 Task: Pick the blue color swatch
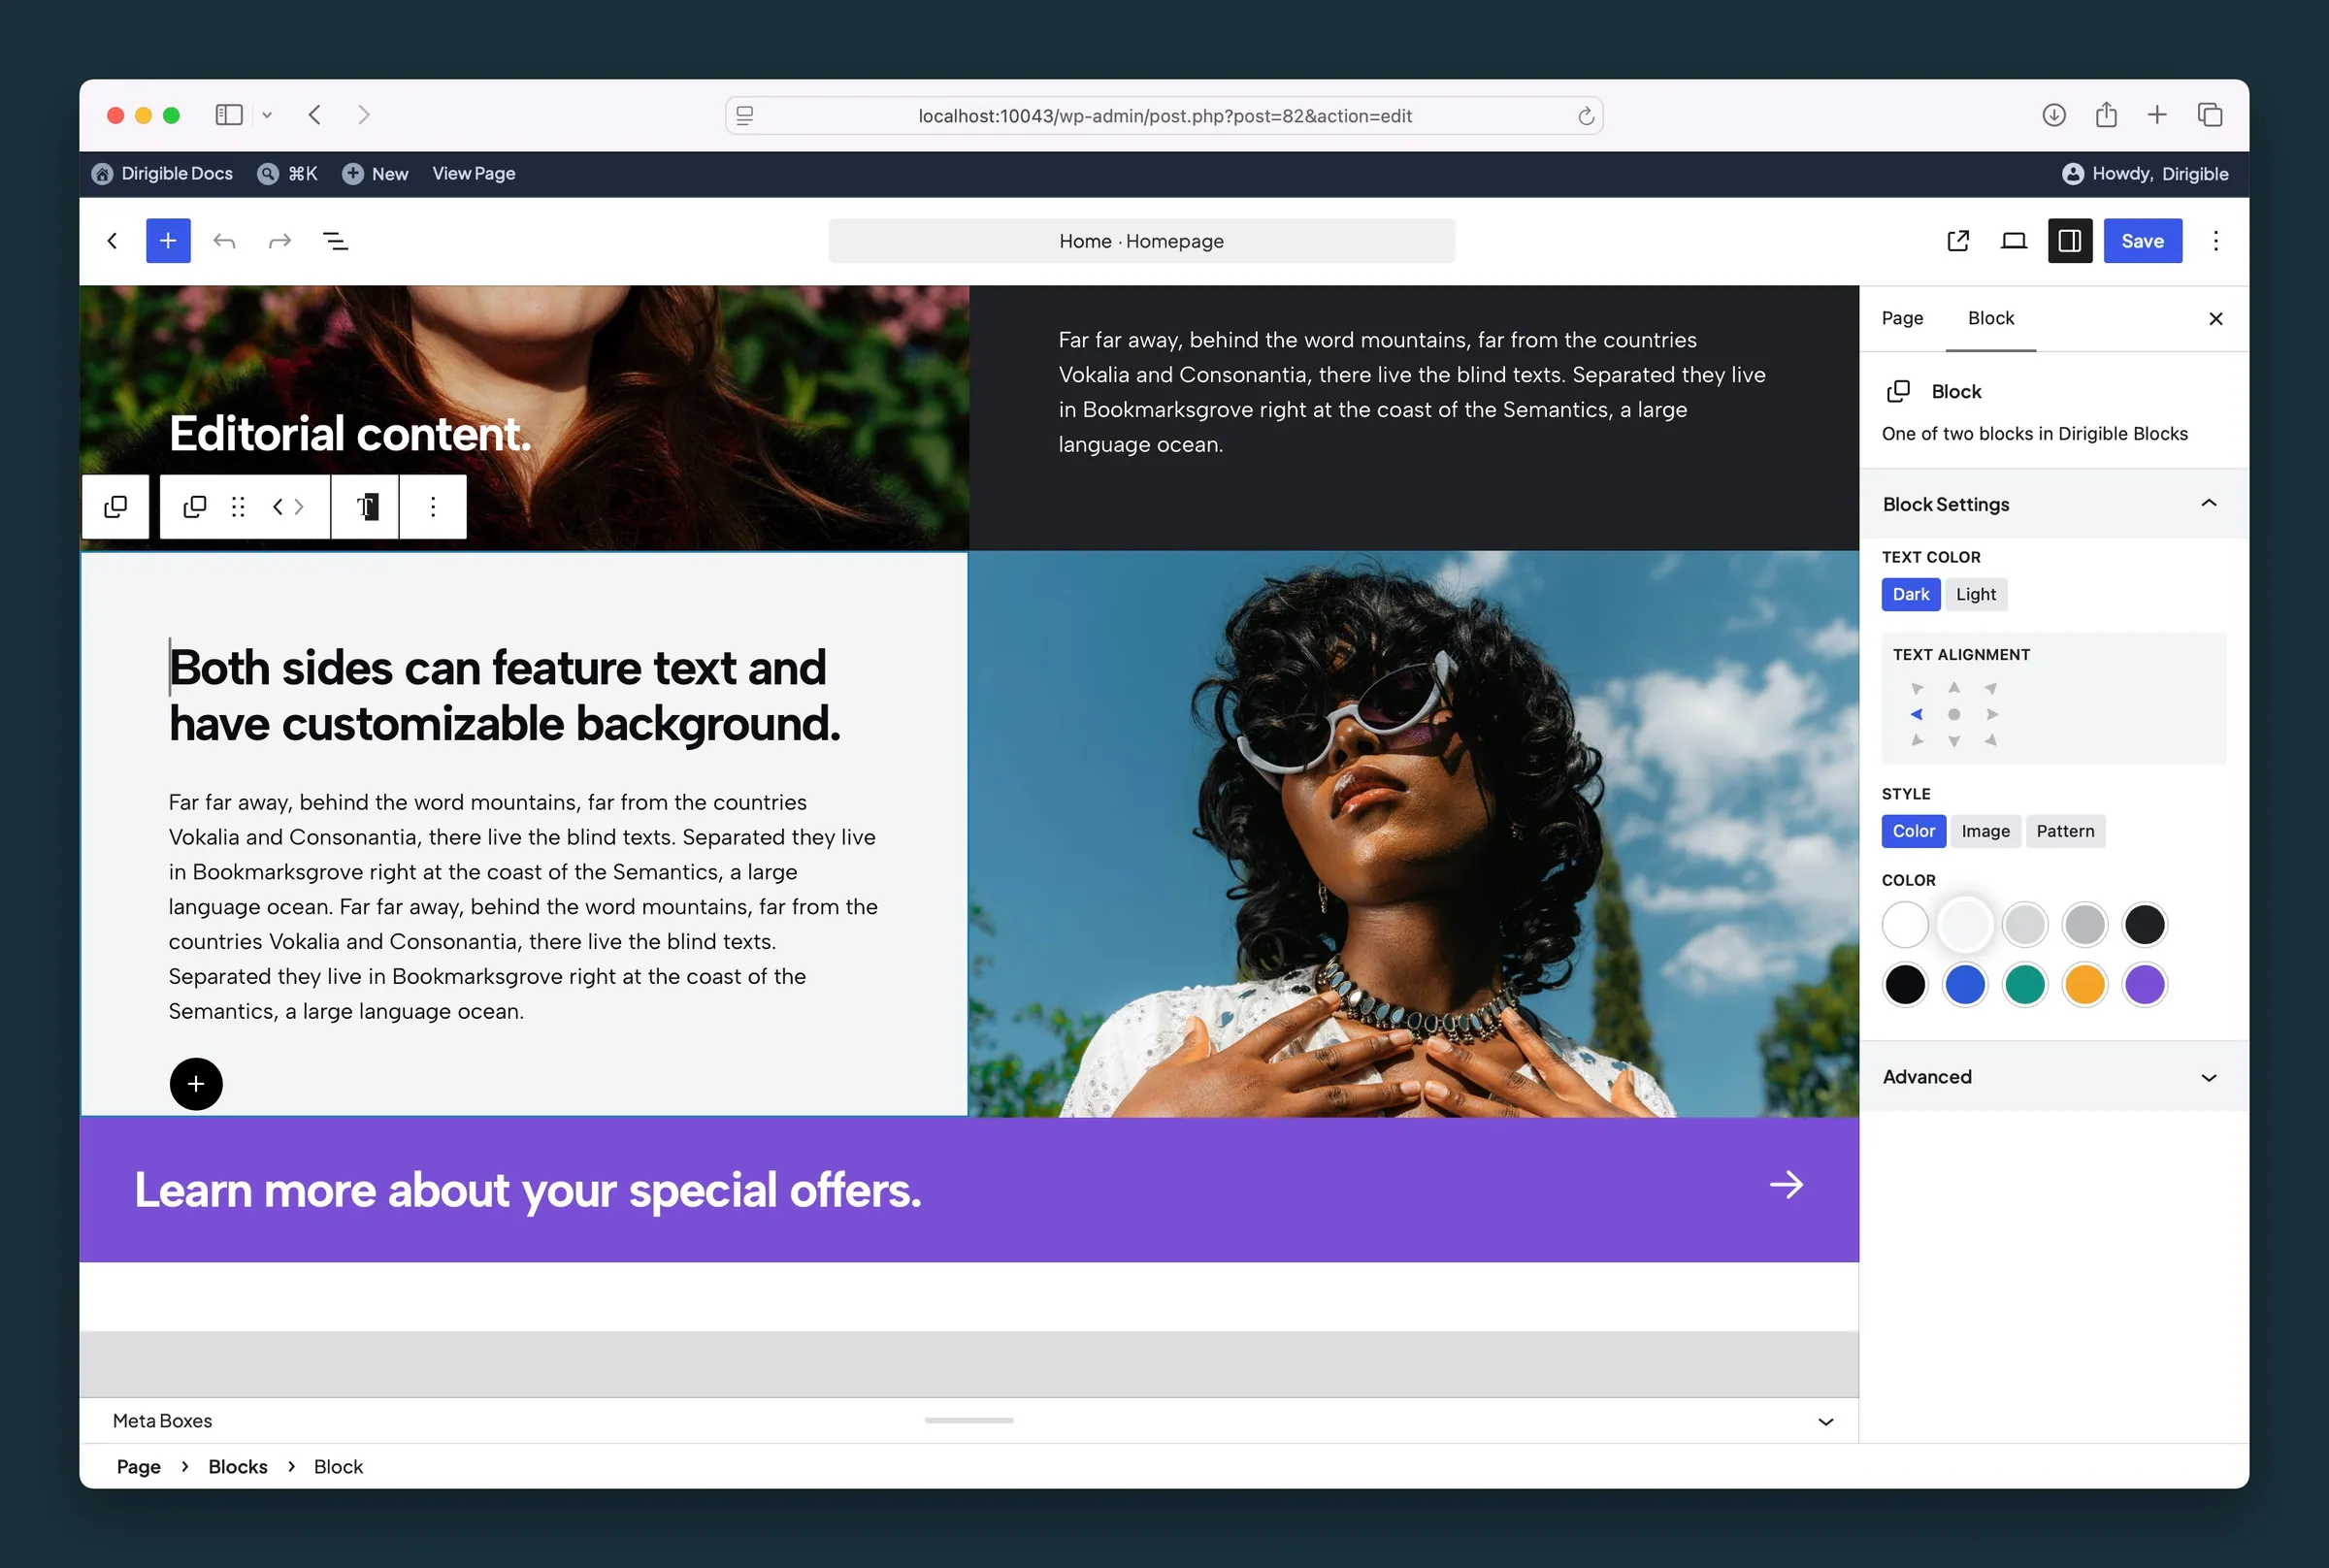[1965, 985]
